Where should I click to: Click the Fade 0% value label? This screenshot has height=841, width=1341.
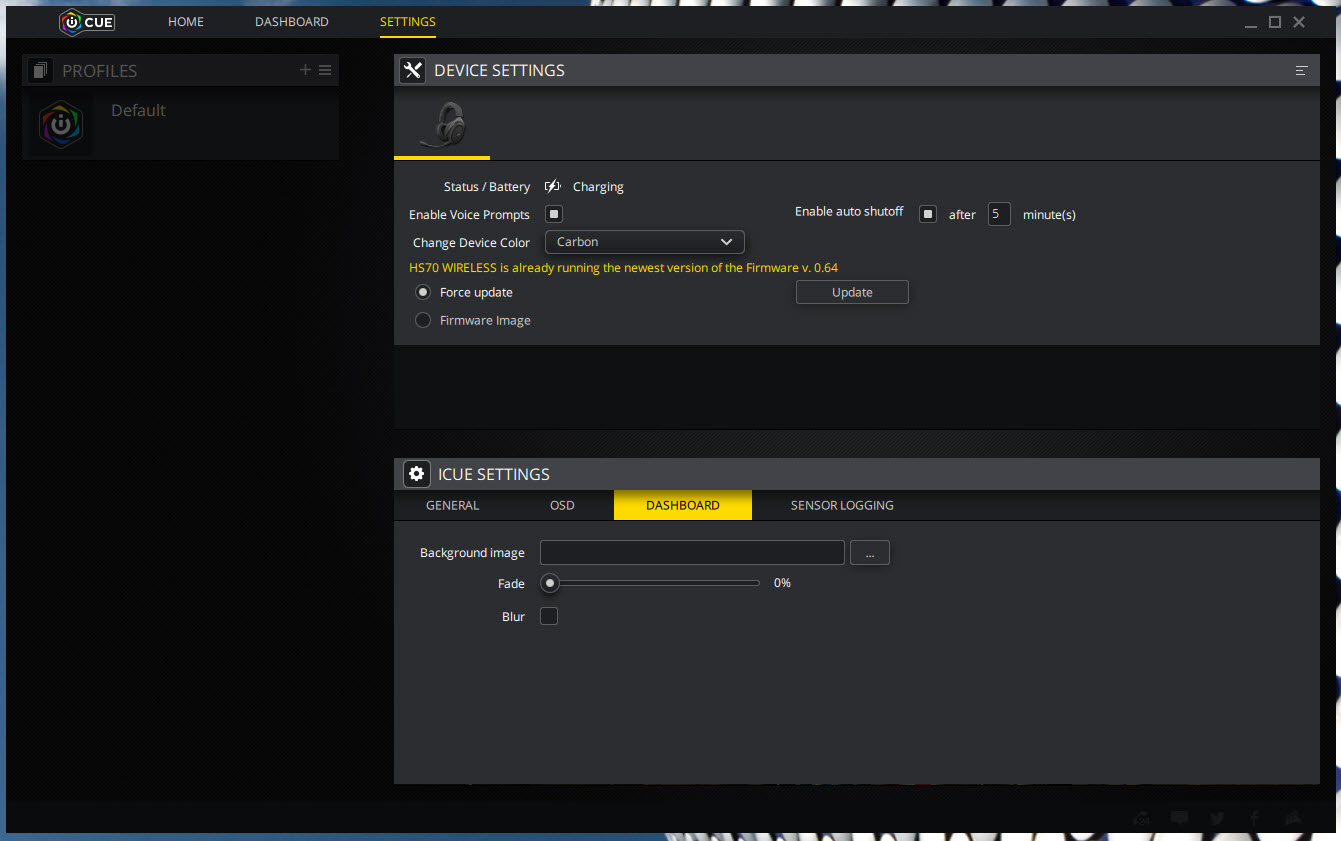pyautogui.click(x=782, y=583)
